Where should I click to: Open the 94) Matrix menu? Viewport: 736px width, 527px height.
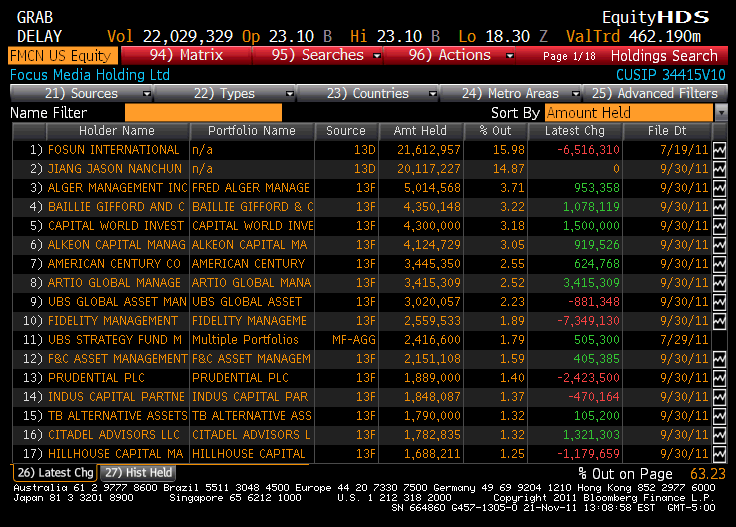[186, 55]
